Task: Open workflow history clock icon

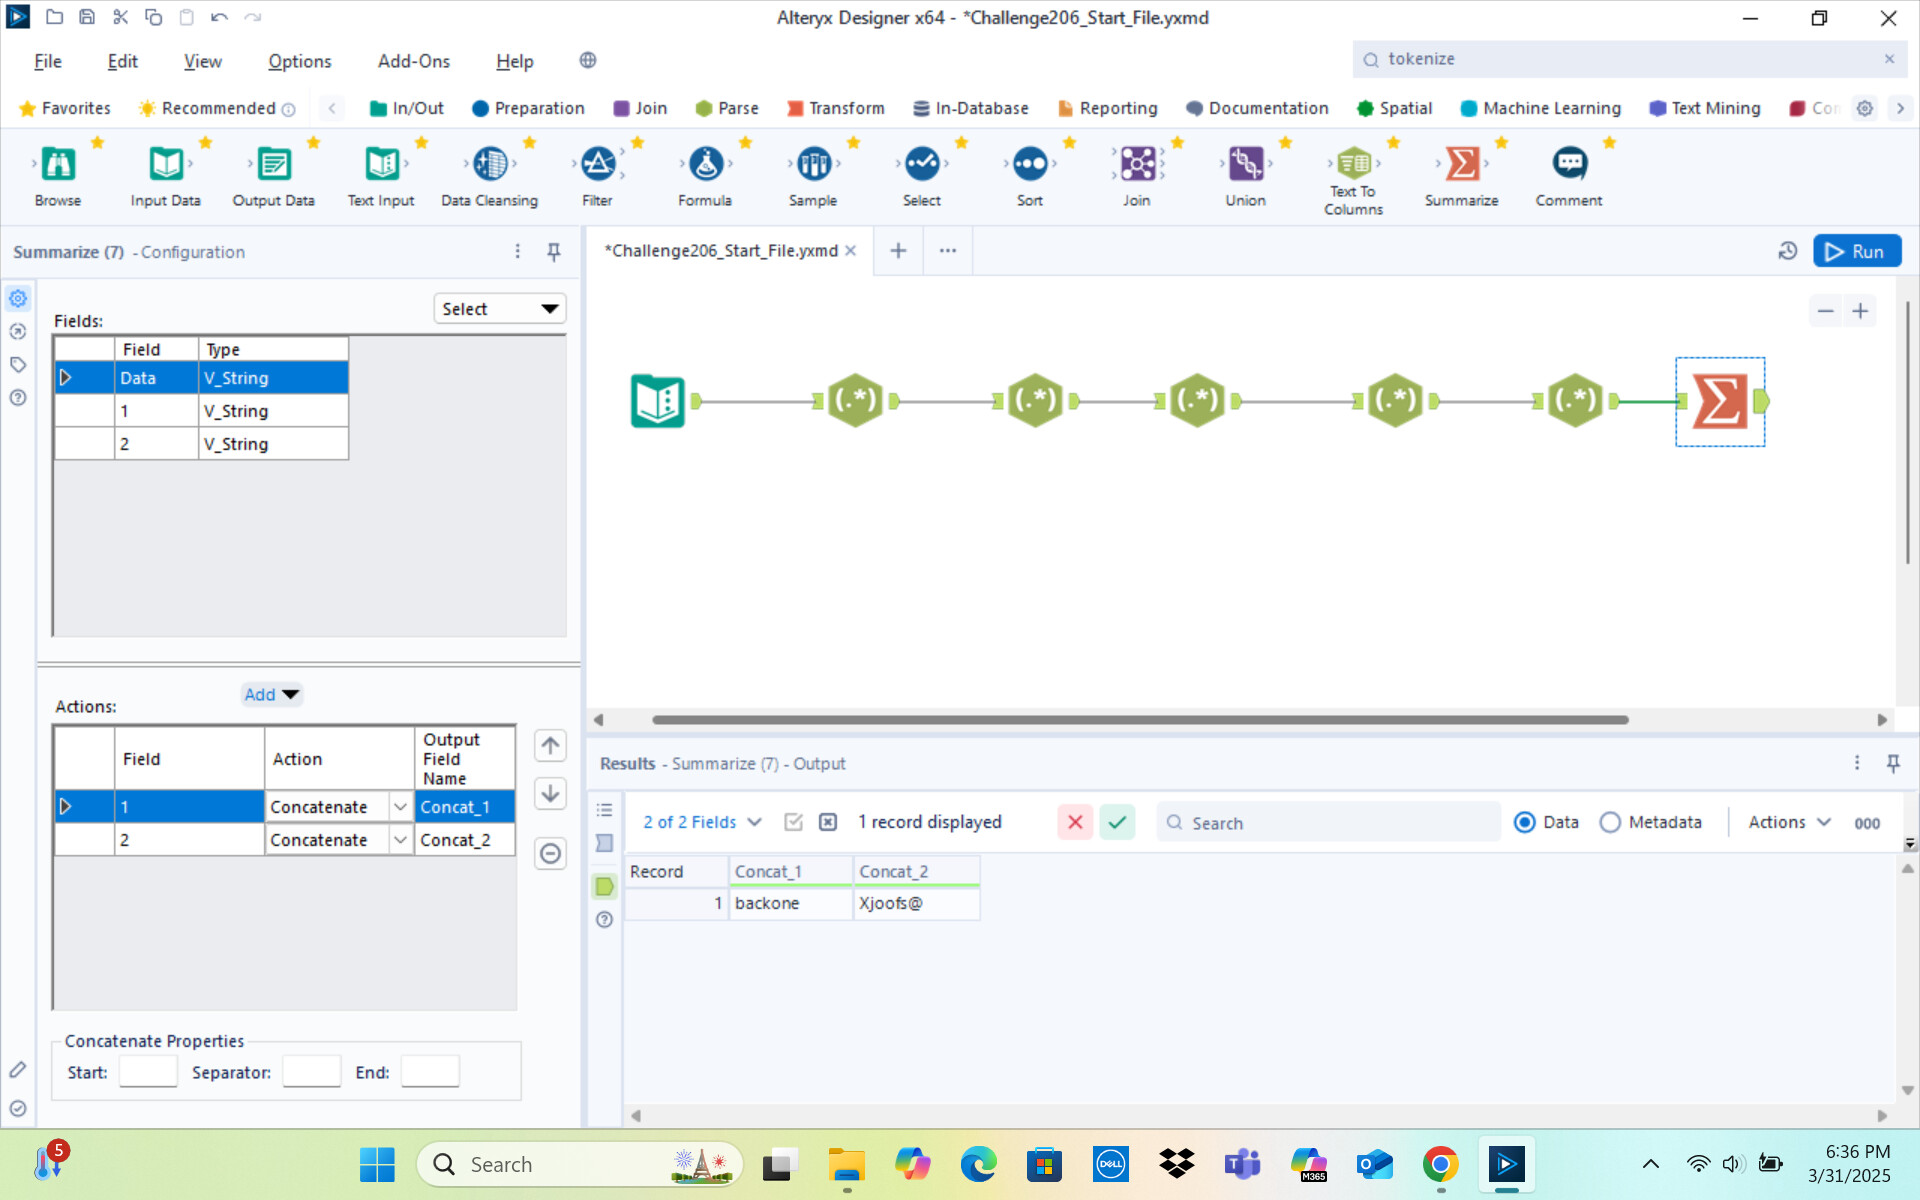Action: [x=1788, y=251]
